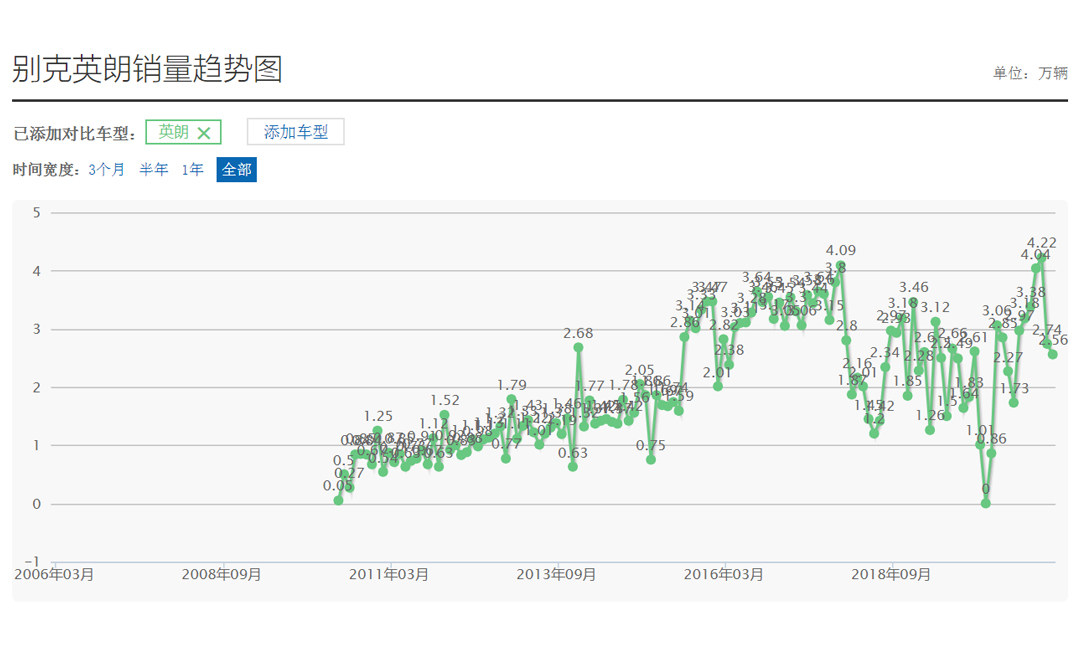Screen dimensions: 1080x650
Task: Click the 添加车型 button
Action: pos(295,132)
